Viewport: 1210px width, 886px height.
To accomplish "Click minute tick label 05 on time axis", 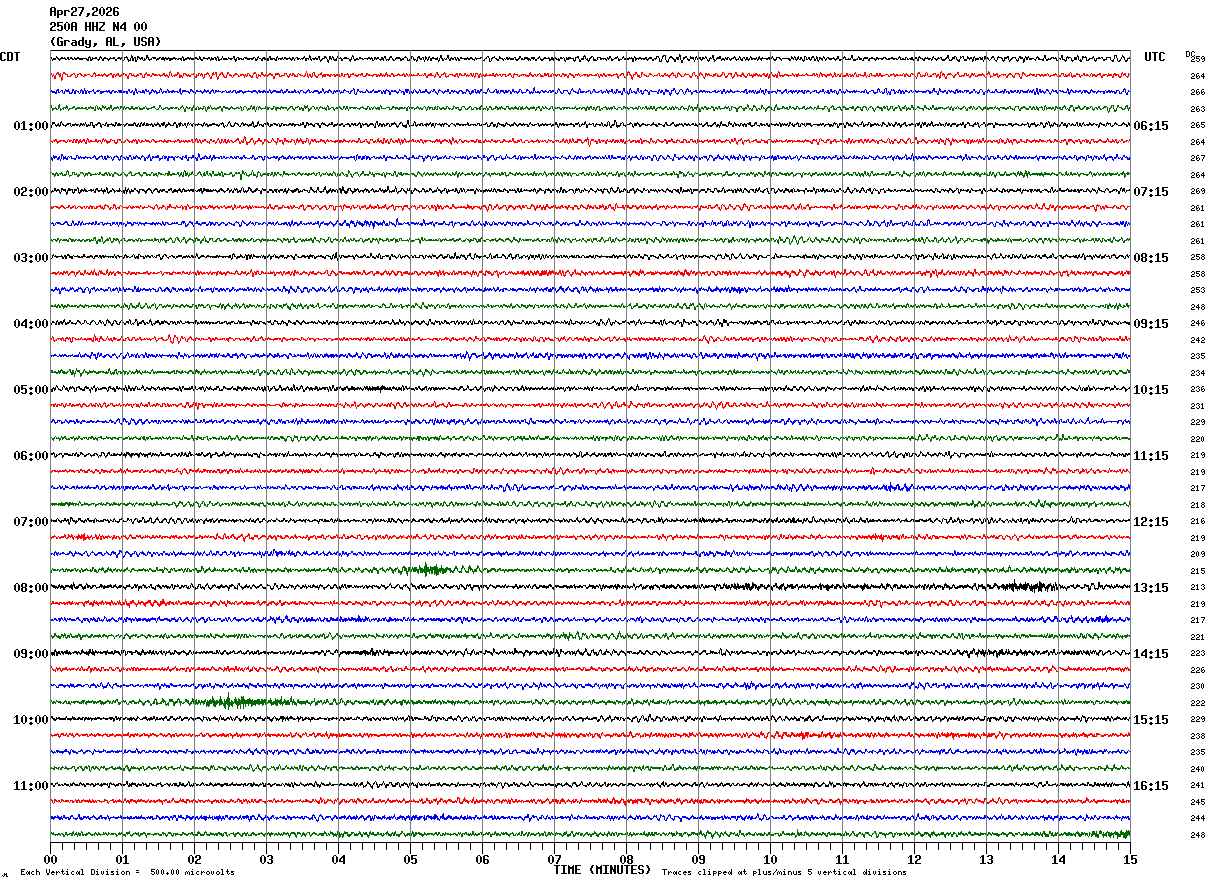I will click(x=410, y=859).
